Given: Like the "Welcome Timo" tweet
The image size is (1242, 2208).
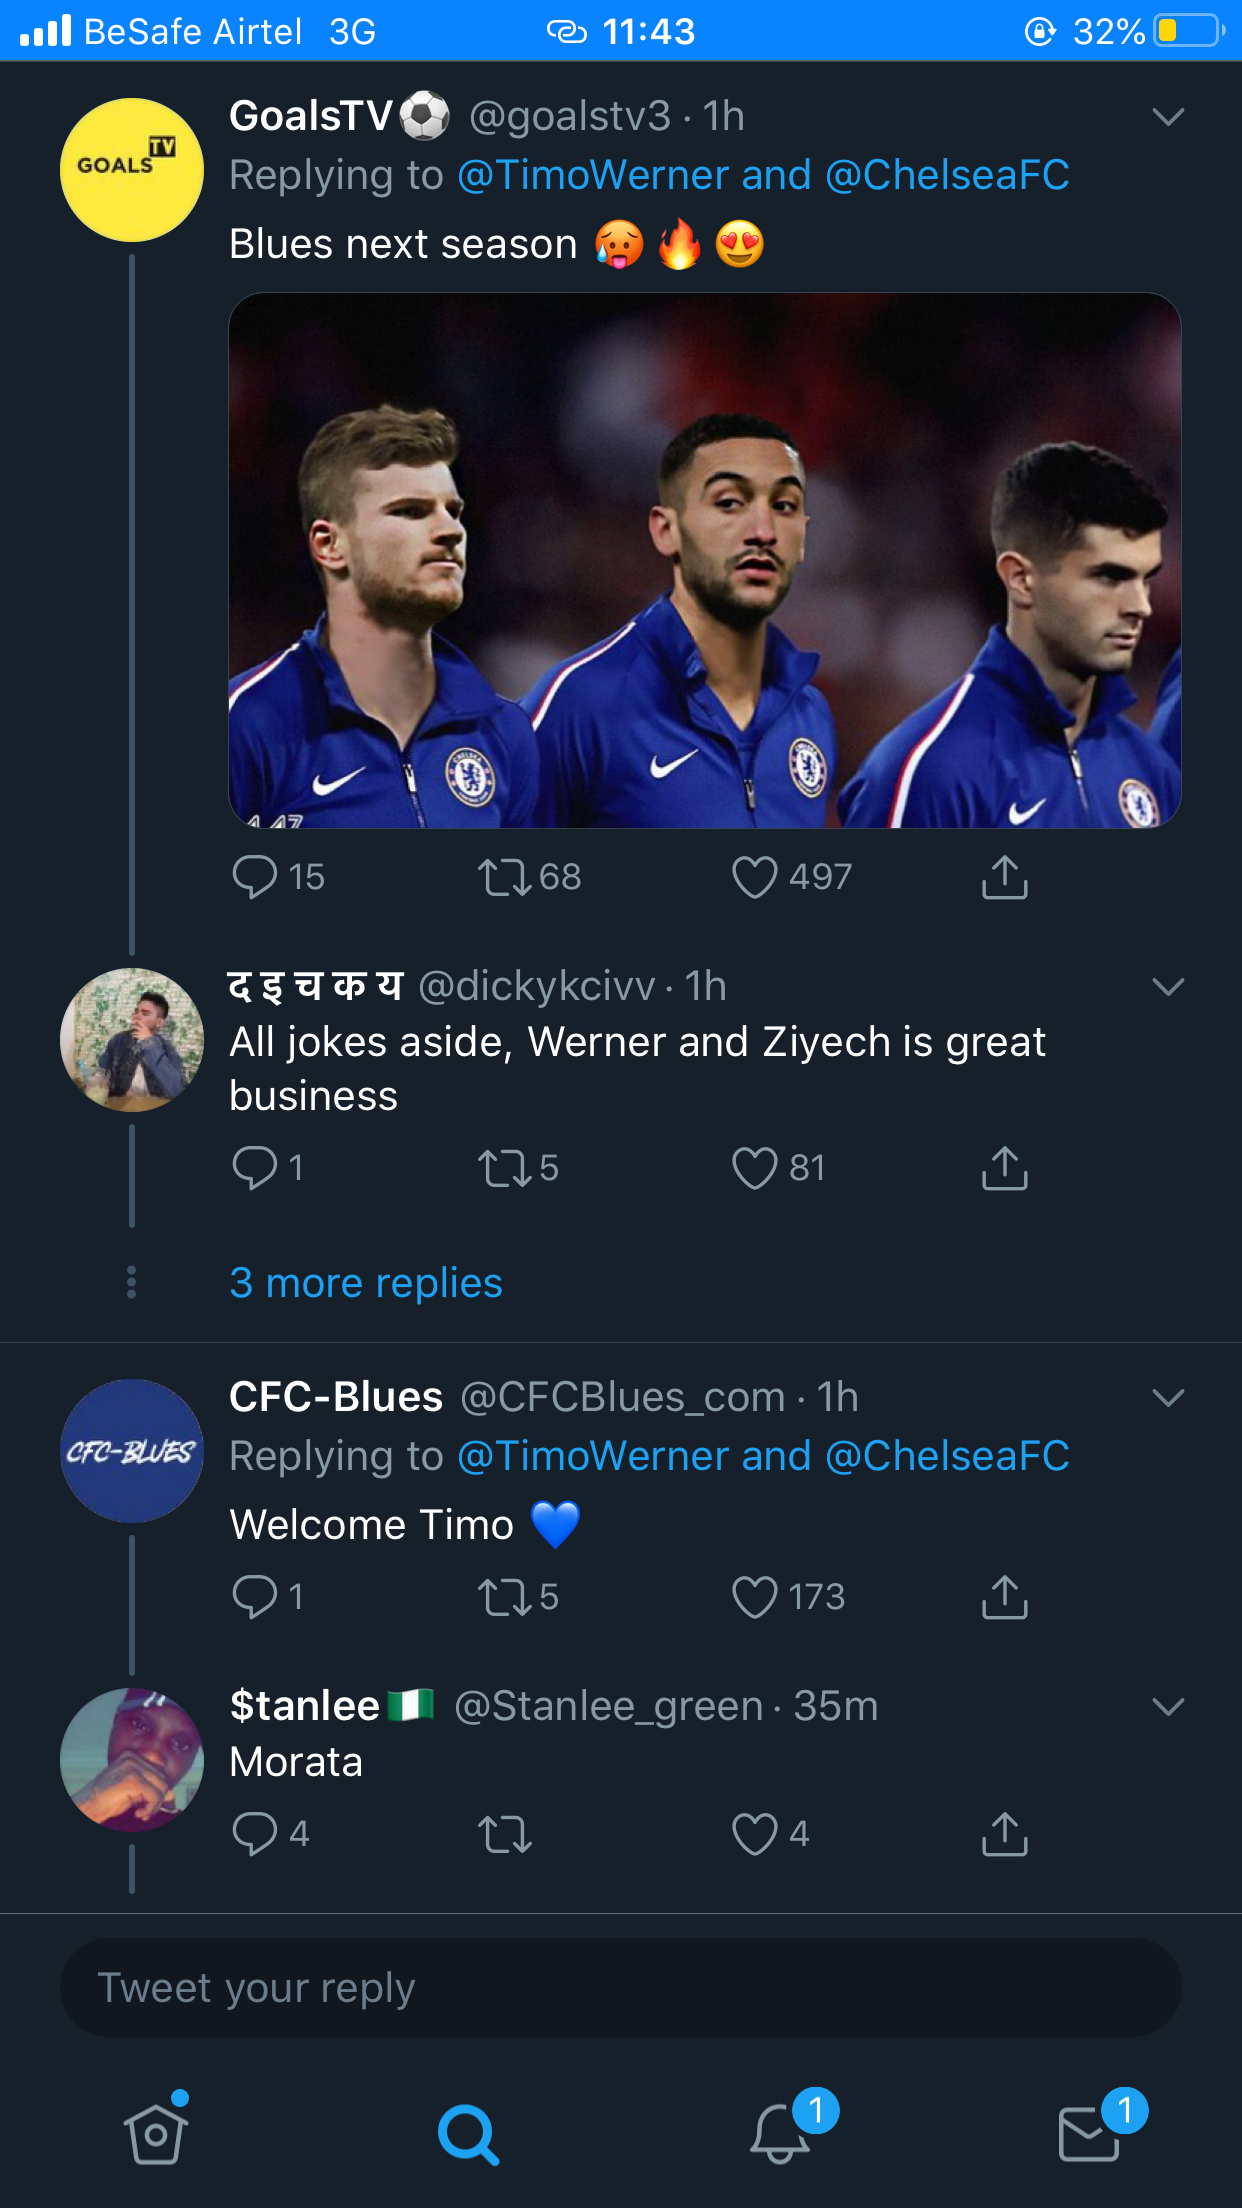Looking at the screenshot, I should pyautogui.click(x=755, y=1597).
